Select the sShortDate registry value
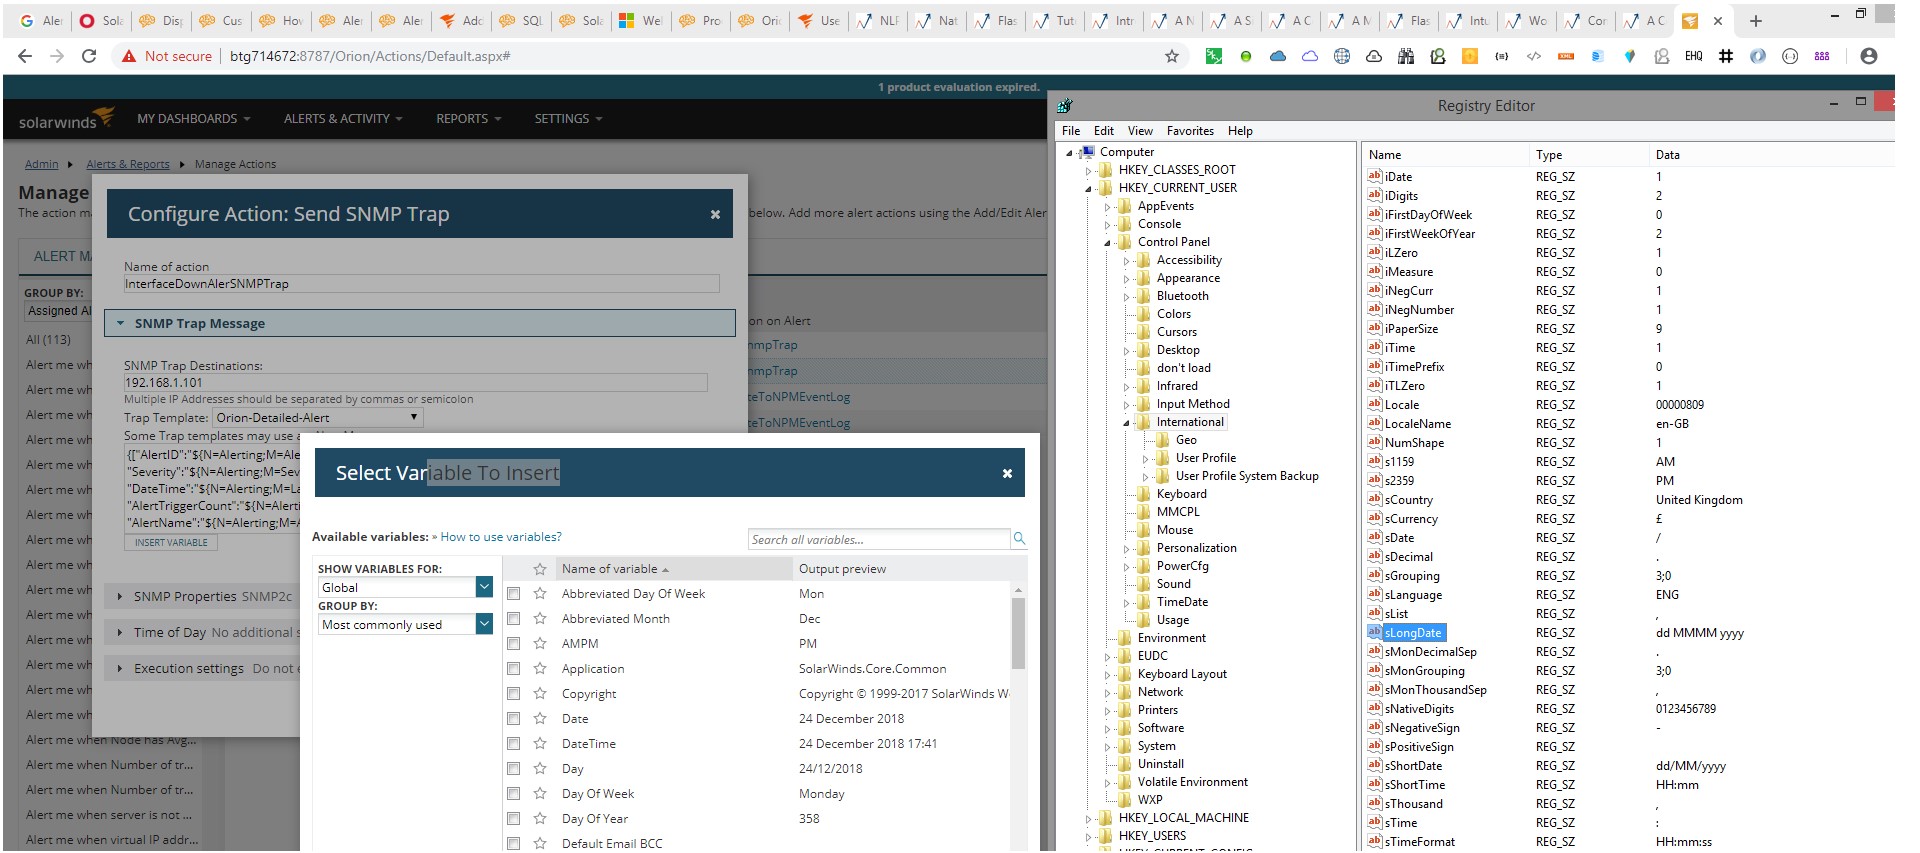Image resolution: width=1920 pixels, height=853 pixels. (1414, 766)
